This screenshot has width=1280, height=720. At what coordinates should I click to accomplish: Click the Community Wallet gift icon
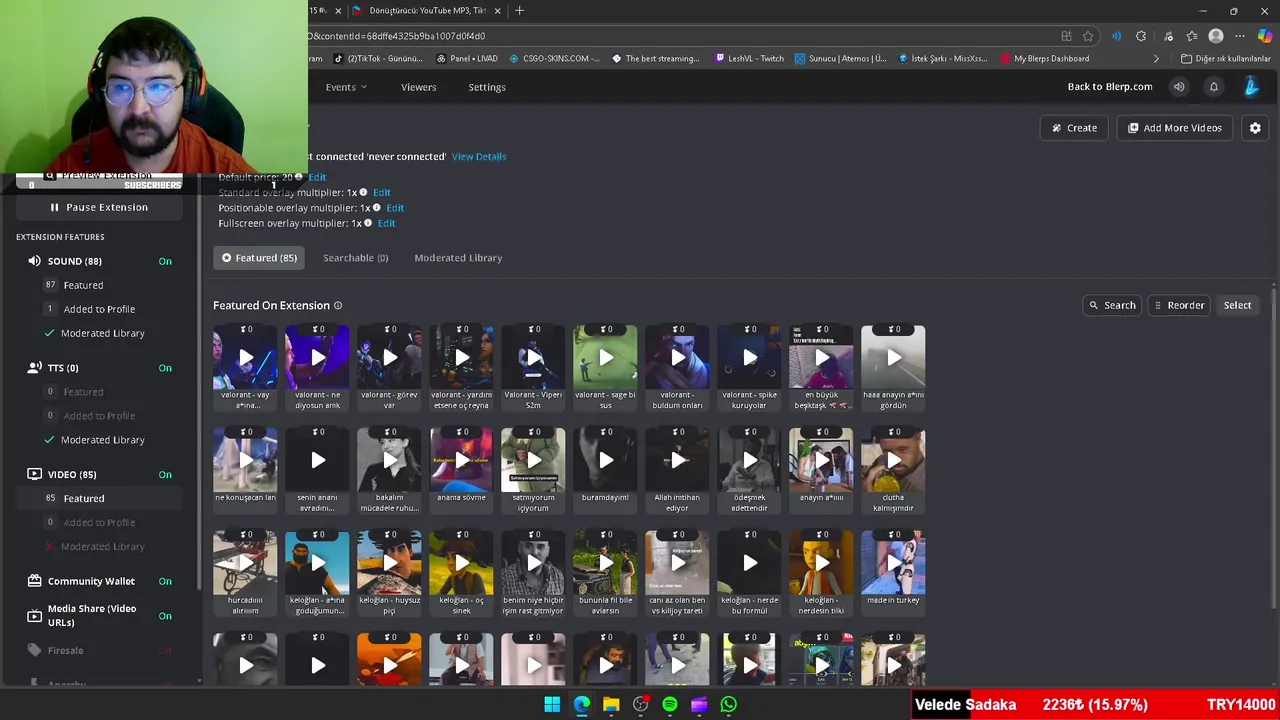(35, 581)
